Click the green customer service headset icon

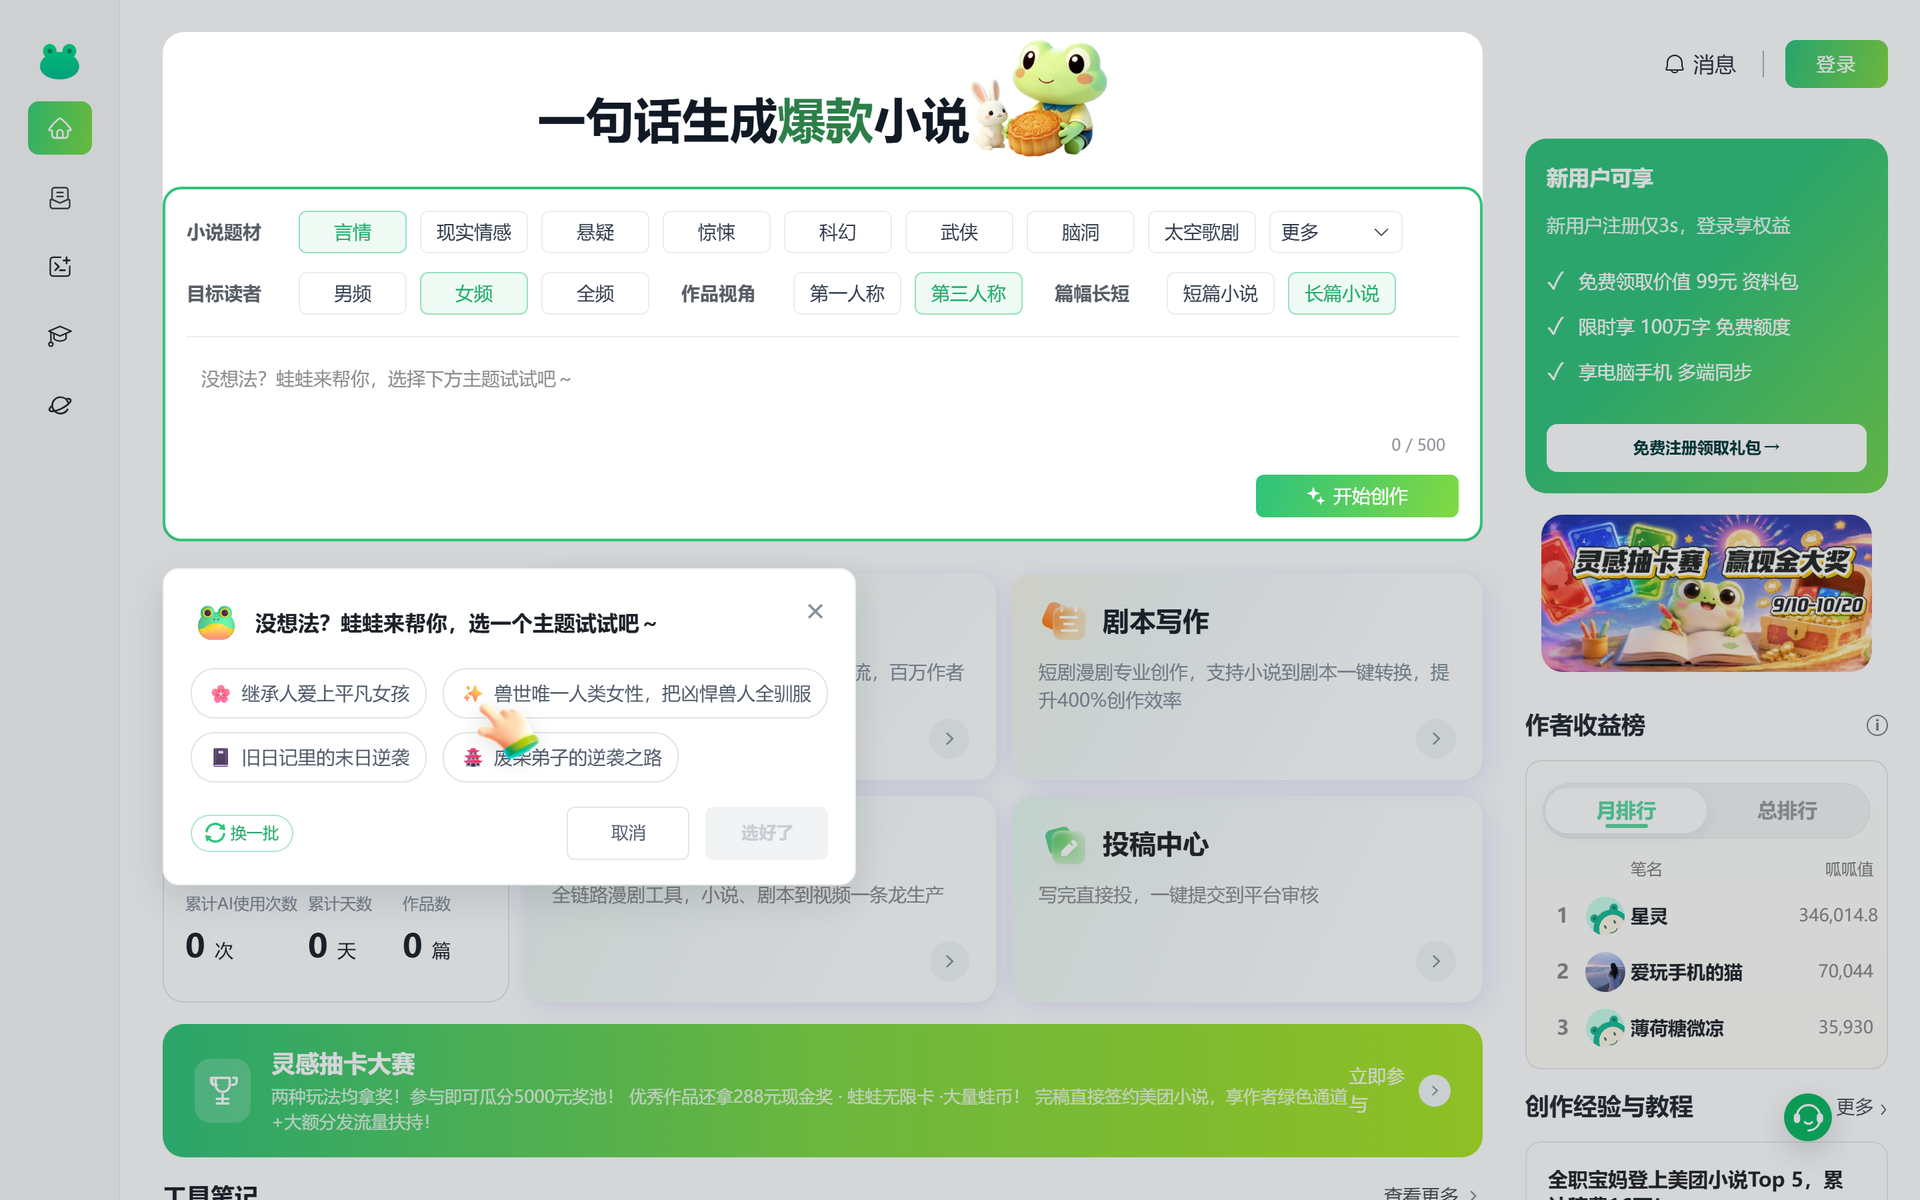[1807, 1117]
